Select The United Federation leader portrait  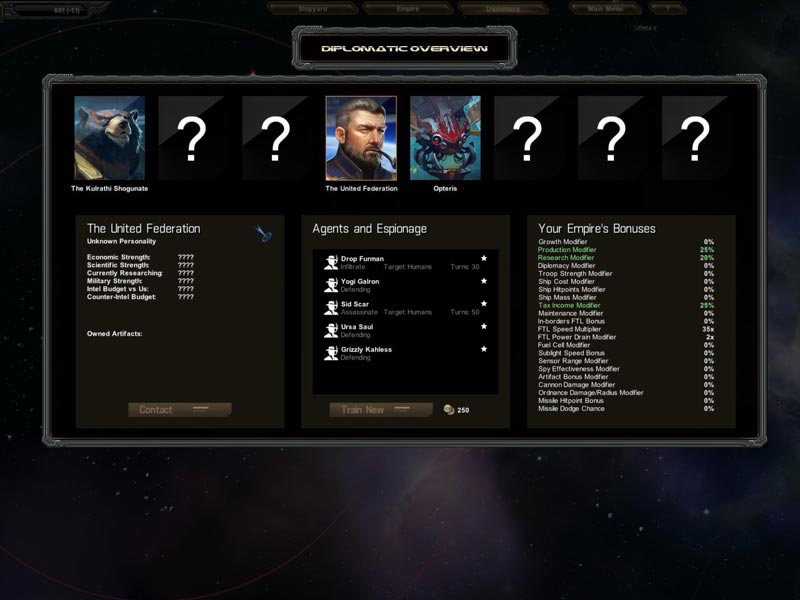pos(361,138)
